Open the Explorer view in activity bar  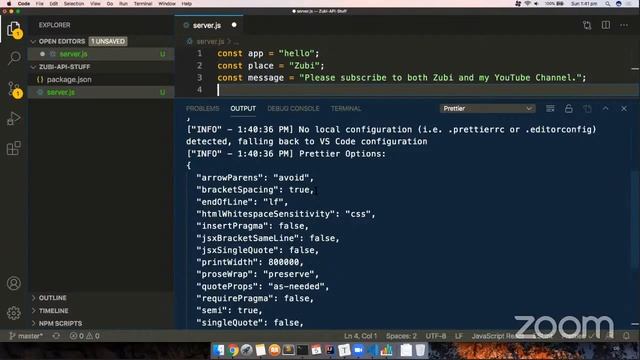[x=14, y=30]
